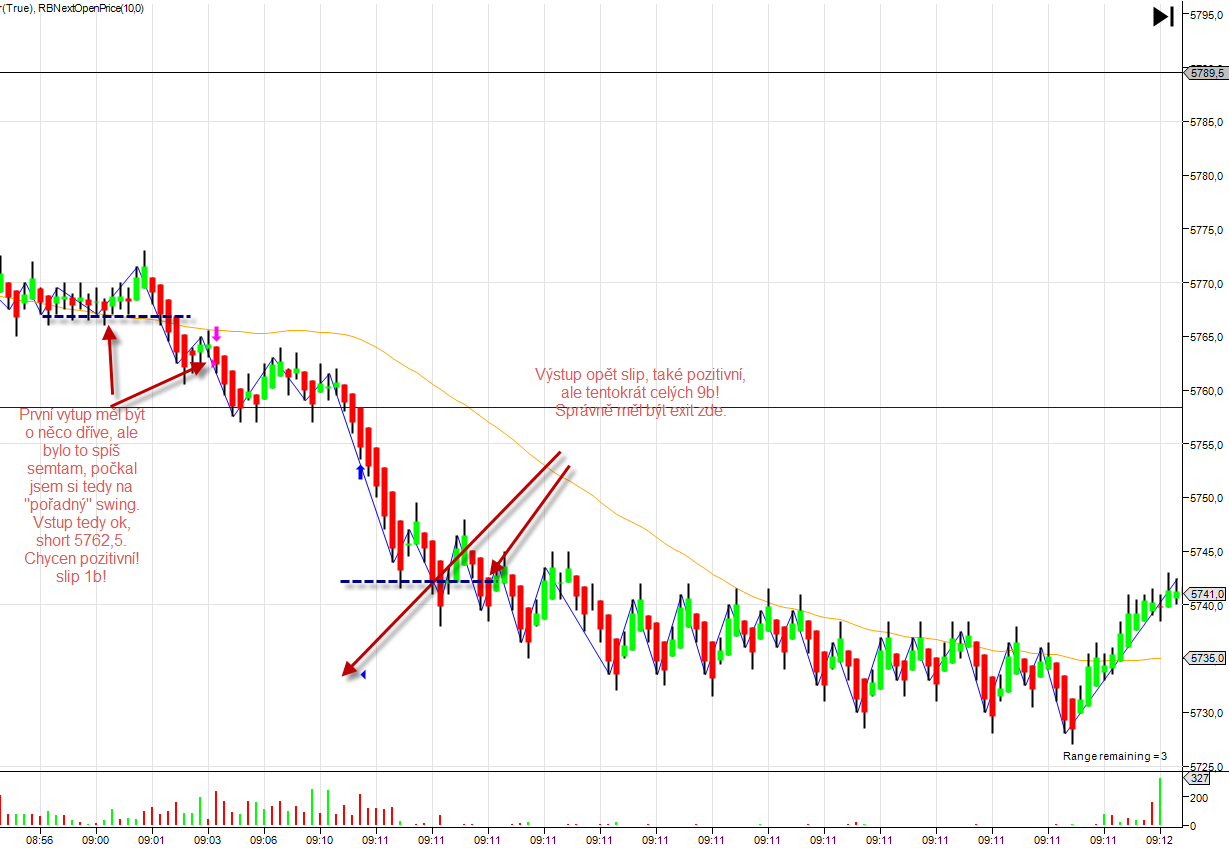This screenshot has width=1229, height=848.
Task: Click the 09:03 time axis label
Action: pos(208,839)
